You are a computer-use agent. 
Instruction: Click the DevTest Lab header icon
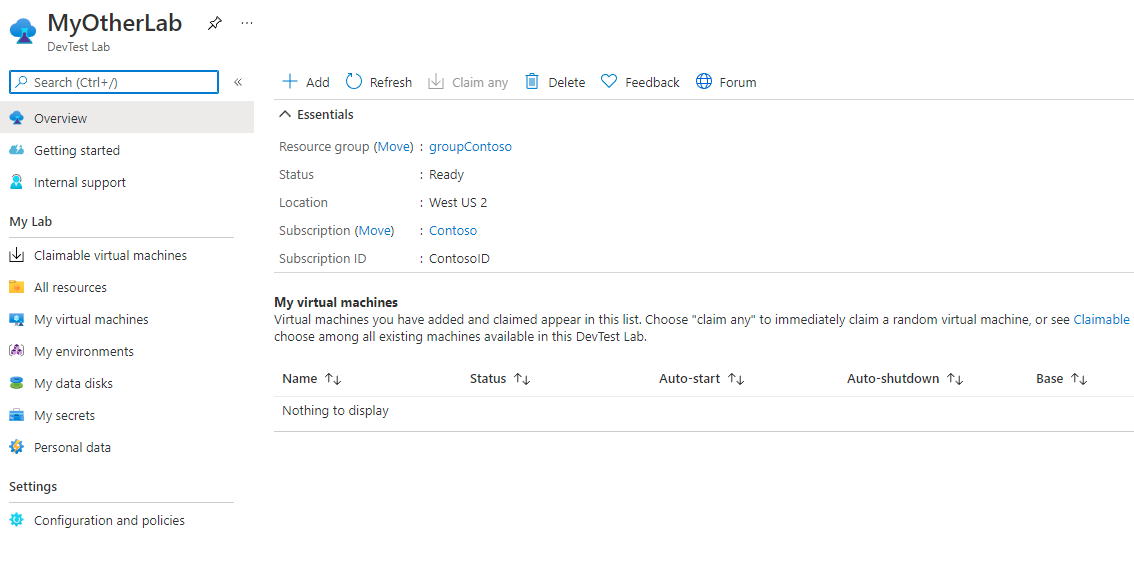coord(24,31)
